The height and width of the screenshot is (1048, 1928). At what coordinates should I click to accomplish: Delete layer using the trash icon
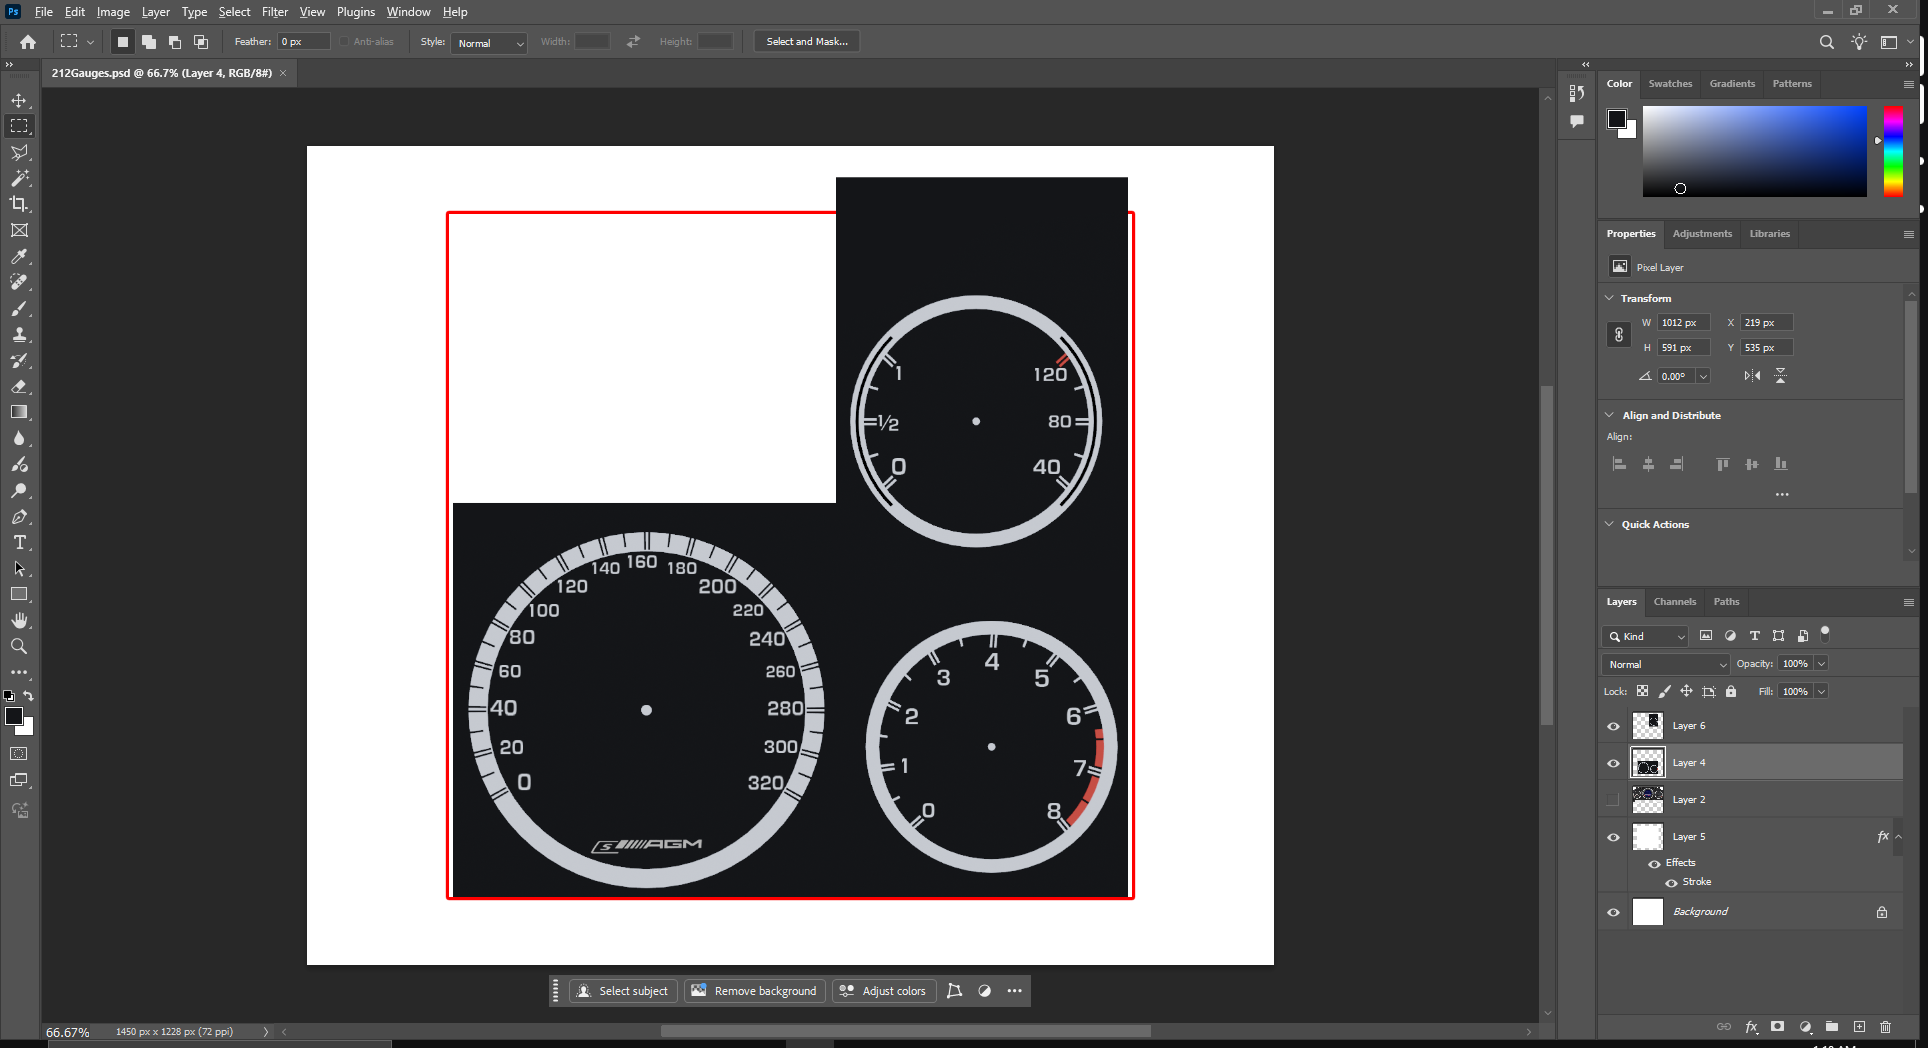coord(1885,1027)
